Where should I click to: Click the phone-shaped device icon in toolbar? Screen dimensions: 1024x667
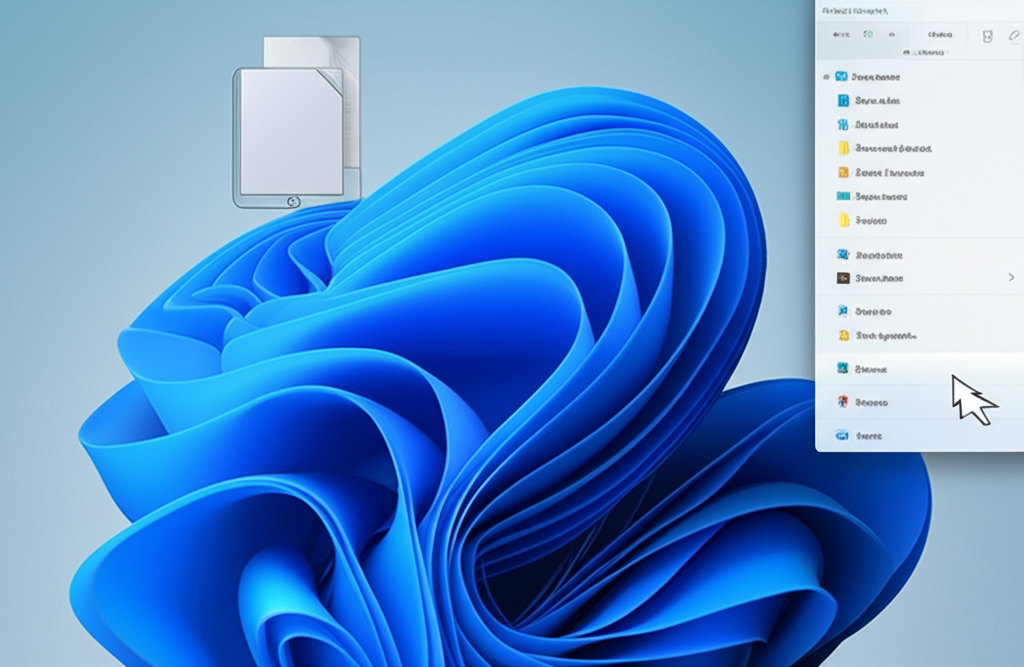(x=987, y=35)
